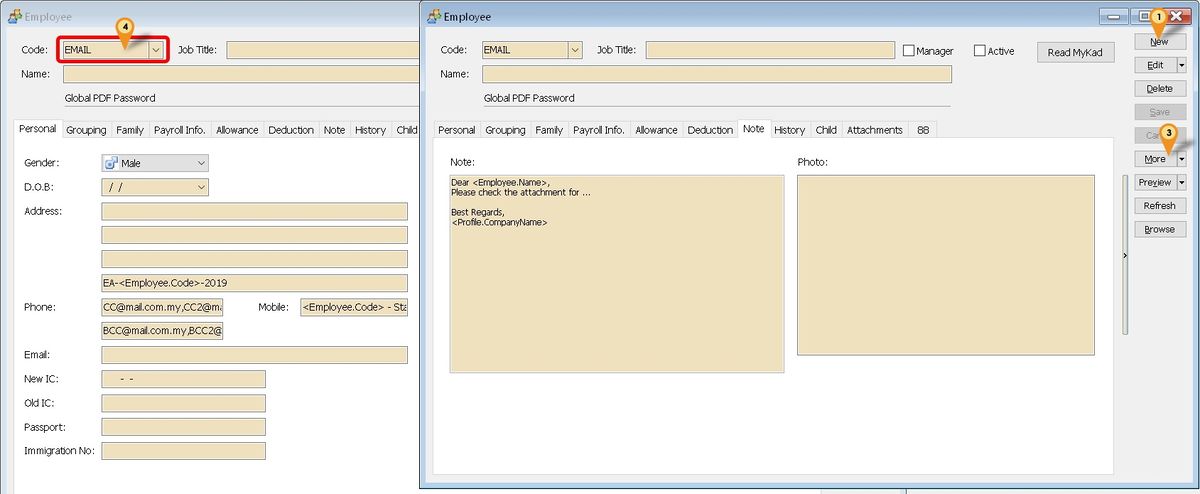Open the Preview button dropdown arrow
Viewport: 1200px width, 494px height.
click(1181, 183)
